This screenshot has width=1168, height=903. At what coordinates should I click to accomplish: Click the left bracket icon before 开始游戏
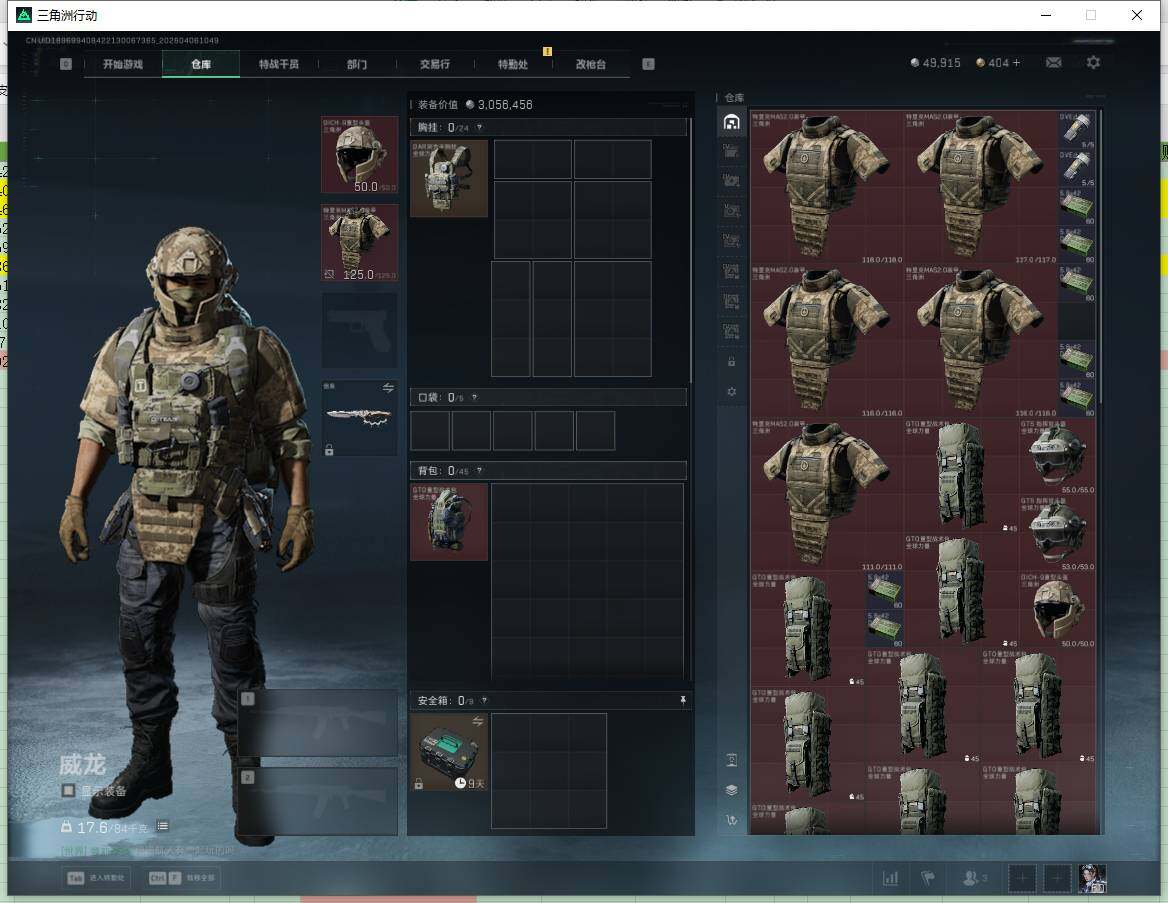[x=66, y=64]
